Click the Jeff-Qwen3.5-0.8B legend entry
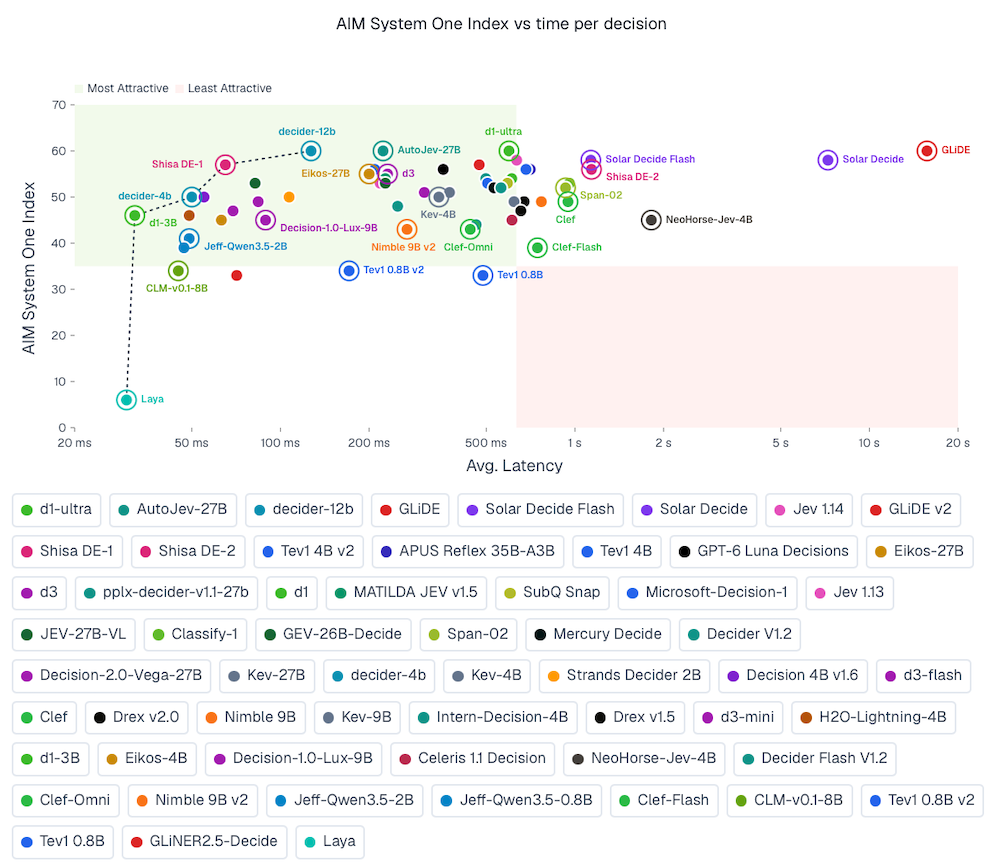1000x862 pixels. (x=517, y=800)
